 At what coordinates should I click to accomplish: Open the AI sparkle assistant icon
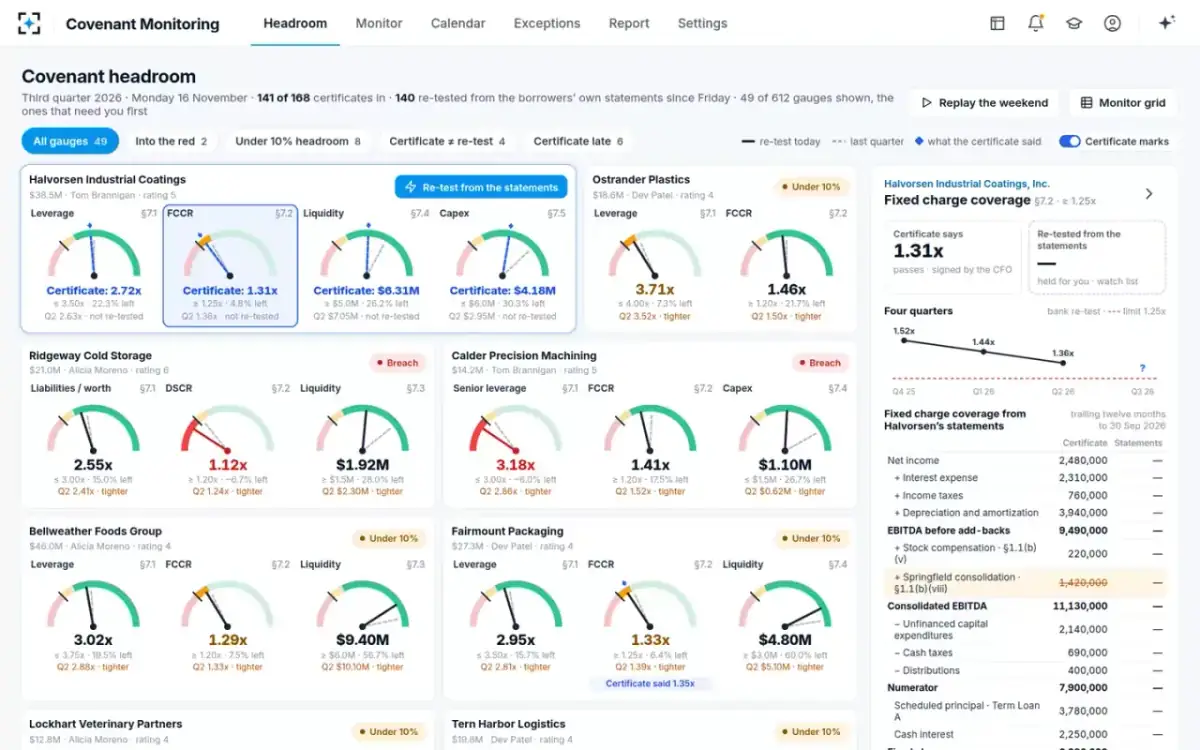click(1165, 23)
